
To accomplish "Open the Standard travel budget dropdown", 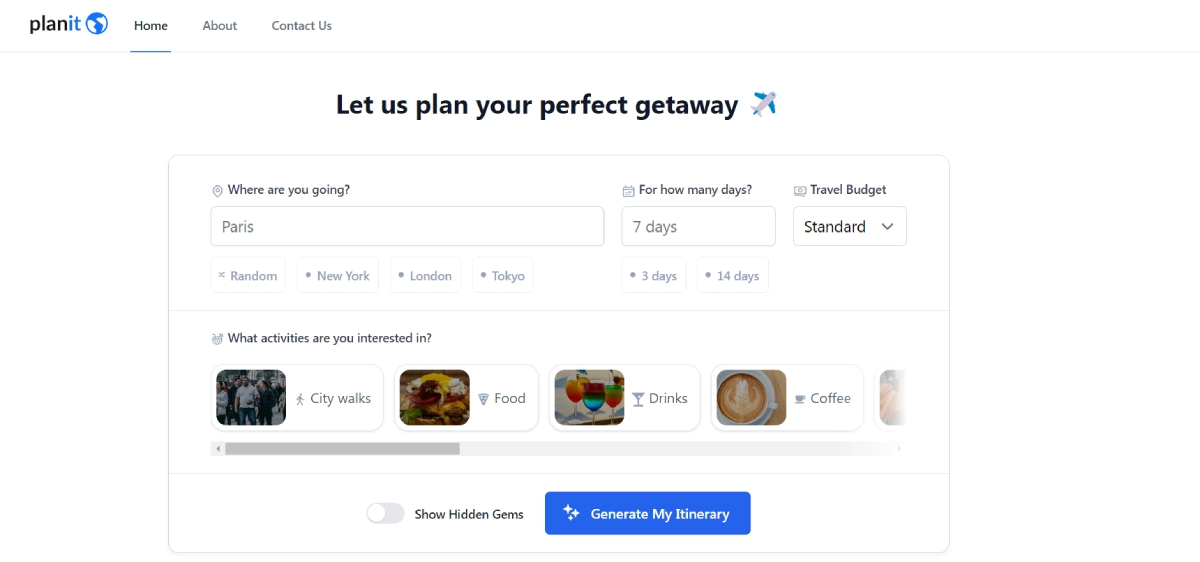I will pos(849,227).
